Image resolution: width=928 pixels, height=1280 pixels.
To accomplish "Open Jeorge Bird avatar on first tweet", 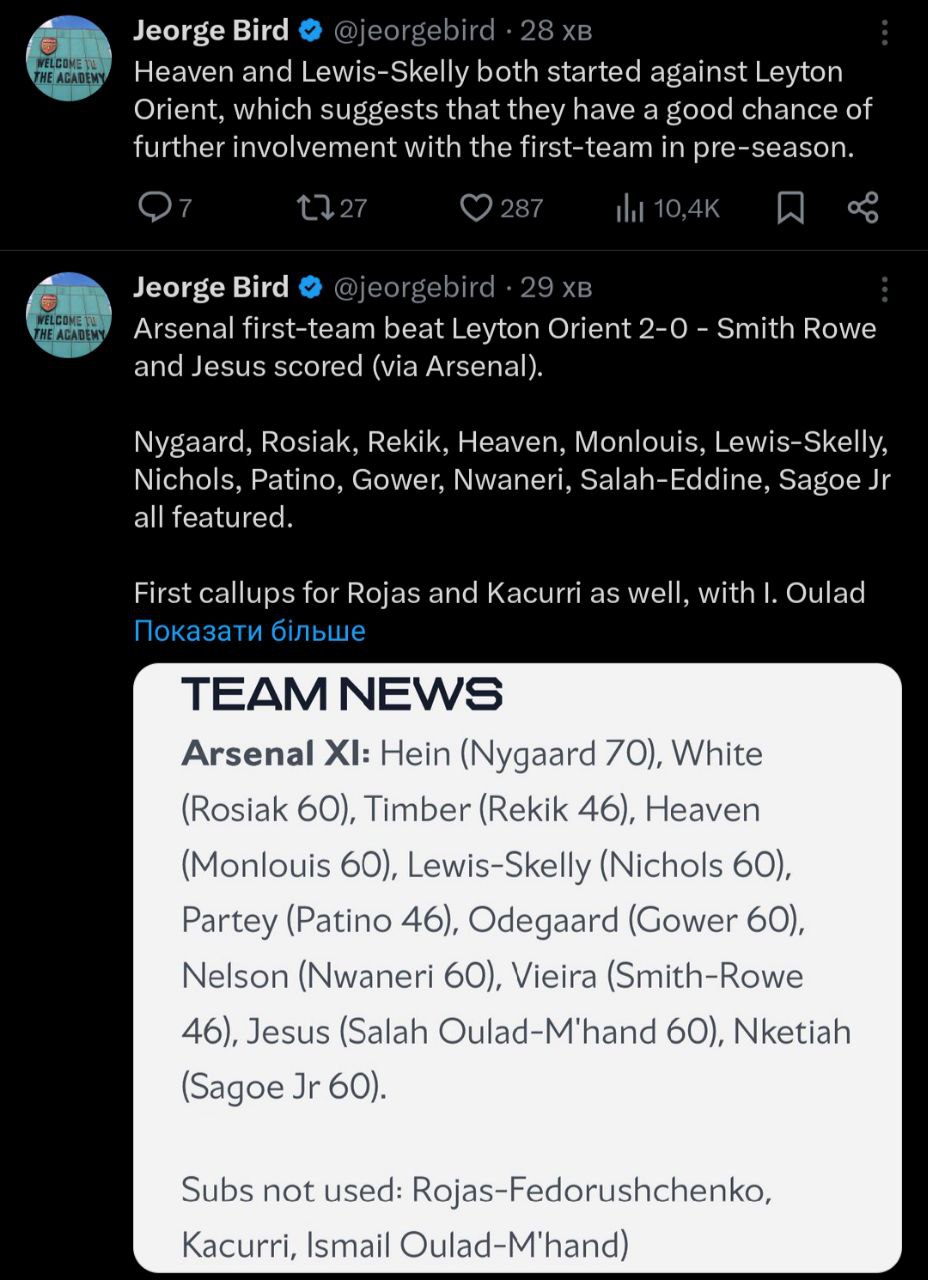I will coord(68,58).
